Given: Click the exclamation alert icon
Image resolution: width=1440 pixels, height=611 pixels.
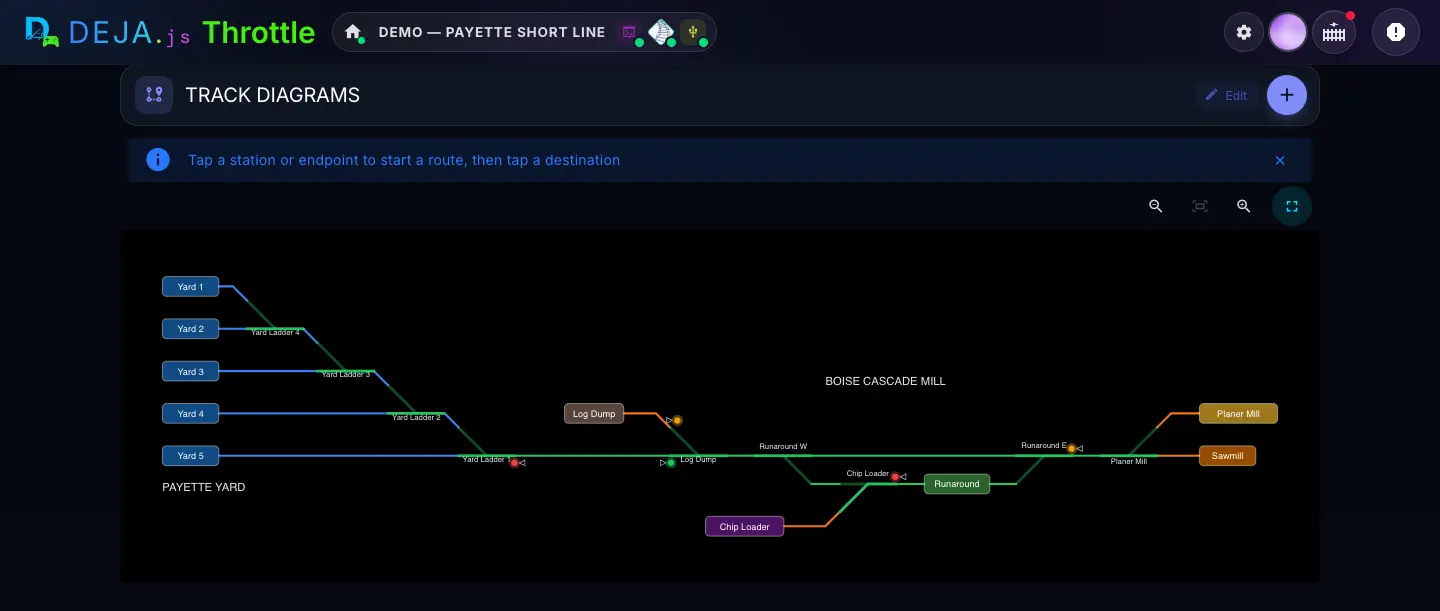Looking at the screenshot, I should pos(1396,32).
